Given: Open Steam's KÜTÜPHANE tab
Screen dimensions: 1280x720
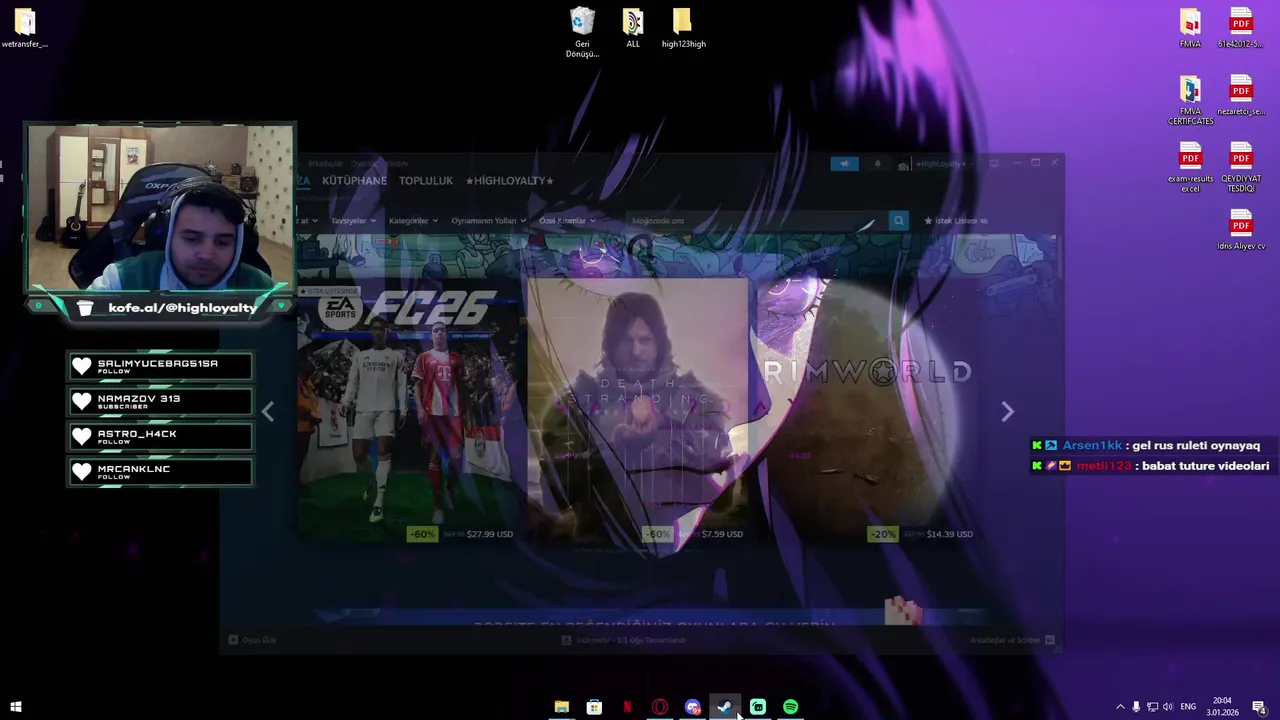Looking at the screenshot, I should (354, 181).
